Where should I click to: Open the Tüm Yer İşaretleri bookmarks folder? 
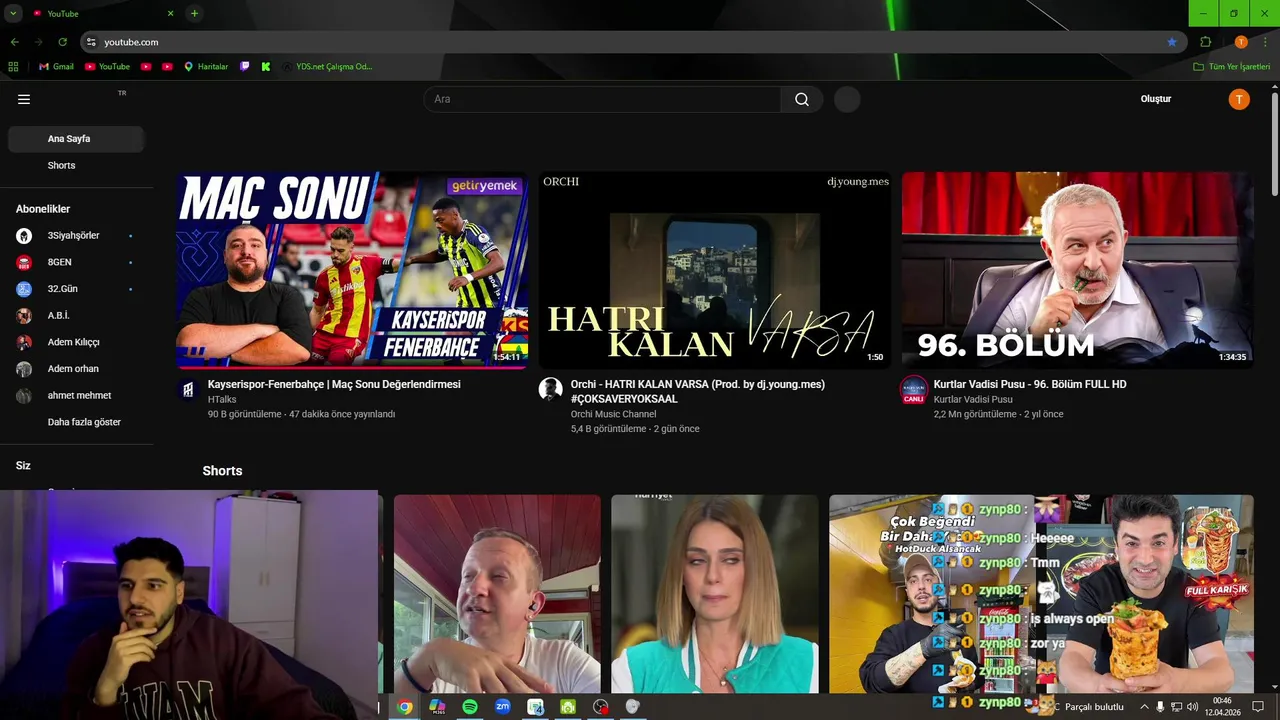1232,67
